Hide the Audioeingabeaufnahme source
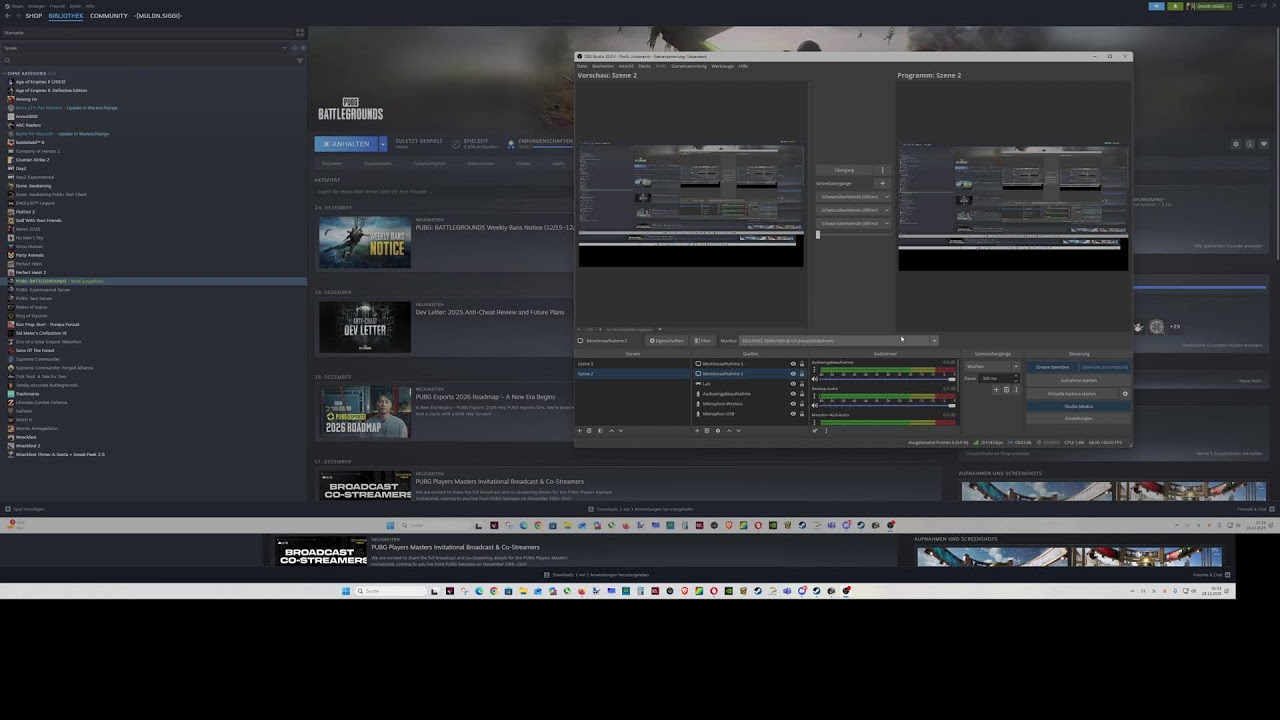Screen dimensions: 1280x720 coord(793,394)
